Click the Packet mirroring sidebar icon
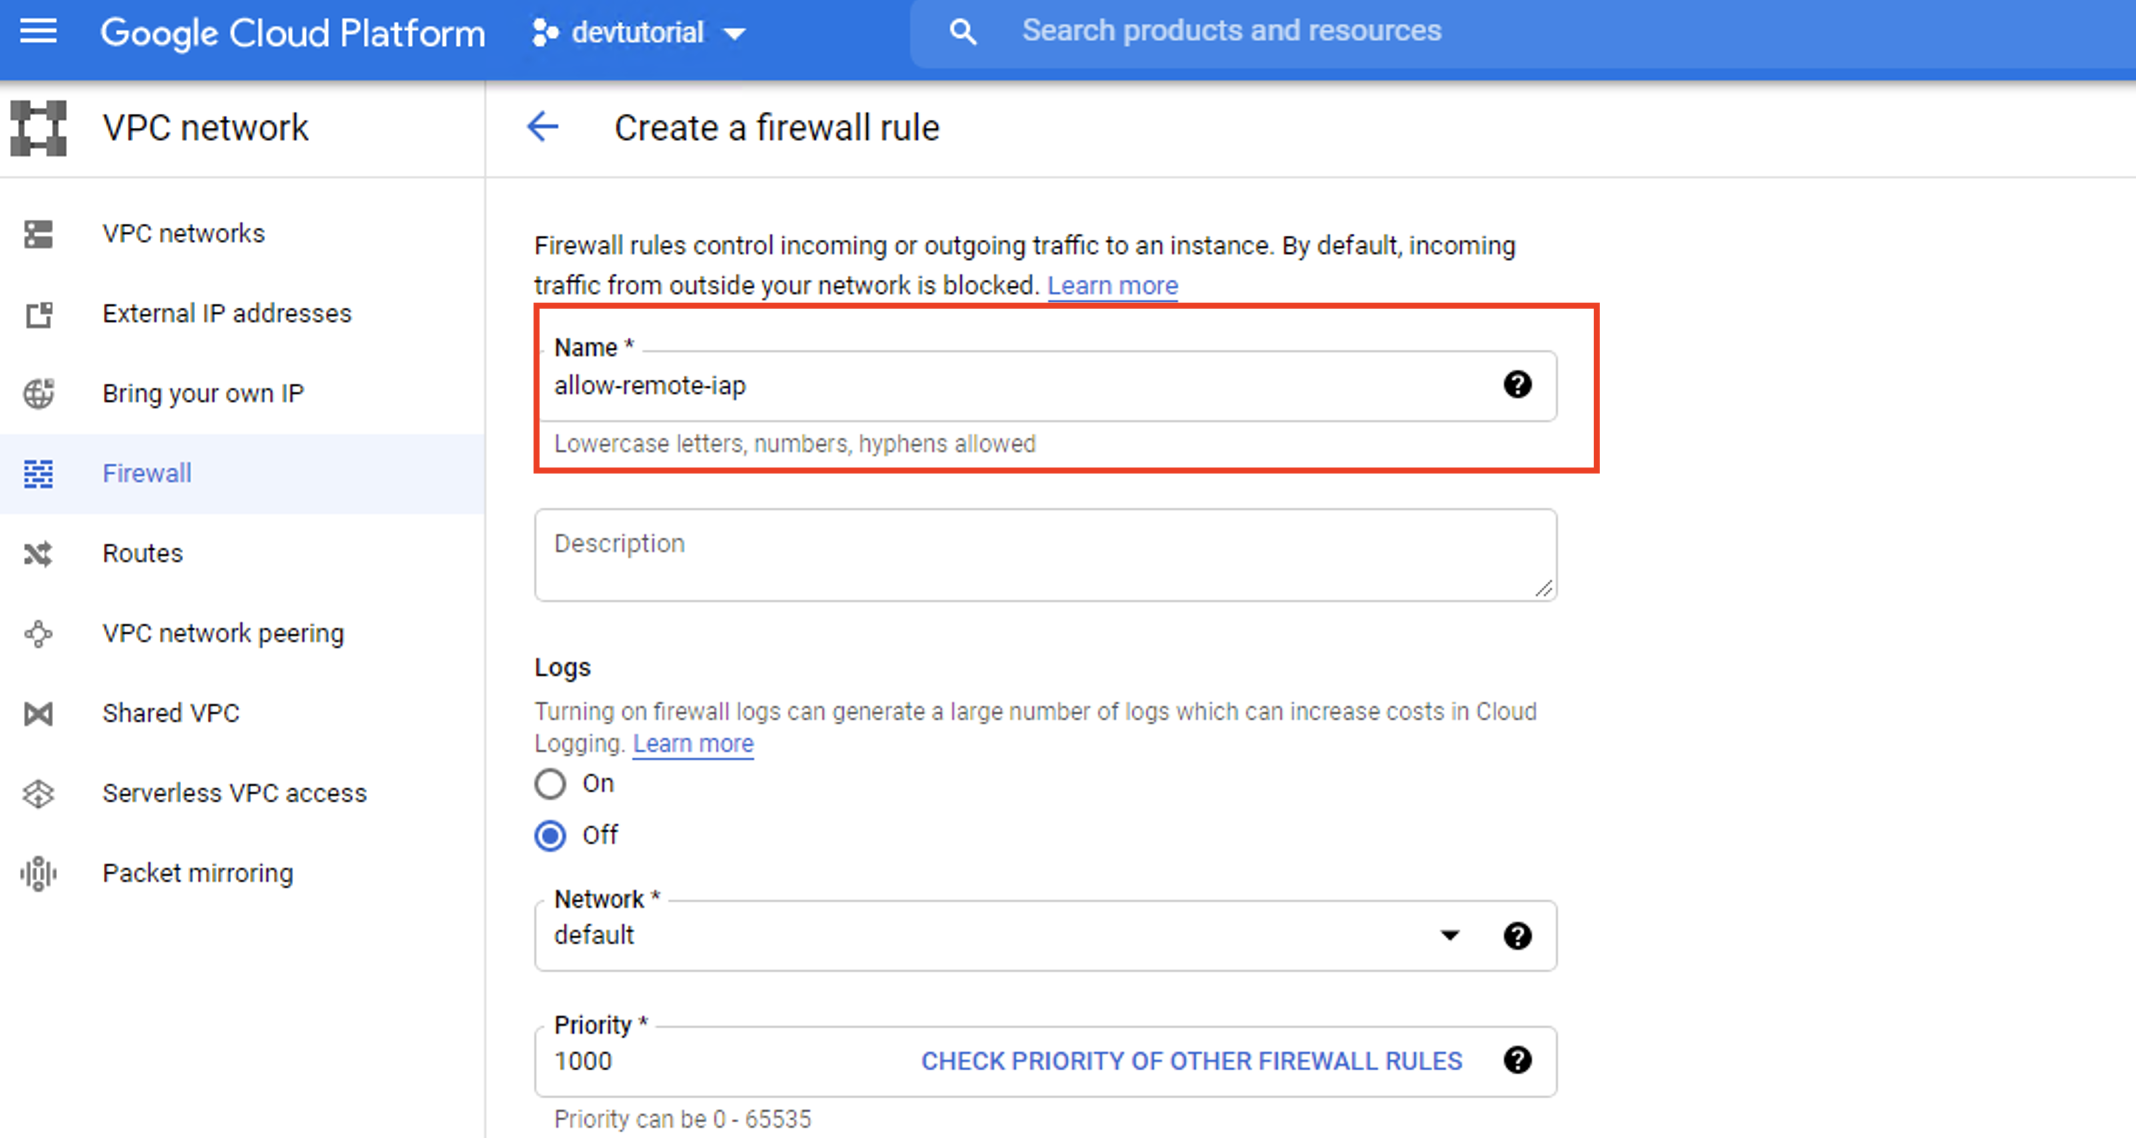 [40, 873]
